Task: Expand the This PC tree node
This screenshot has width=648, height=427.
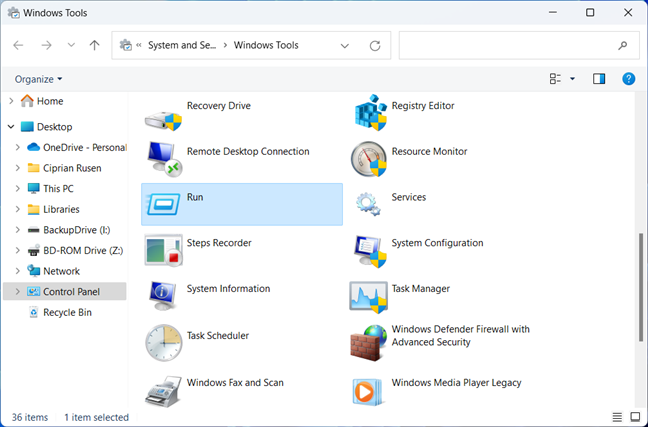Action: click(x=17, y=188)
